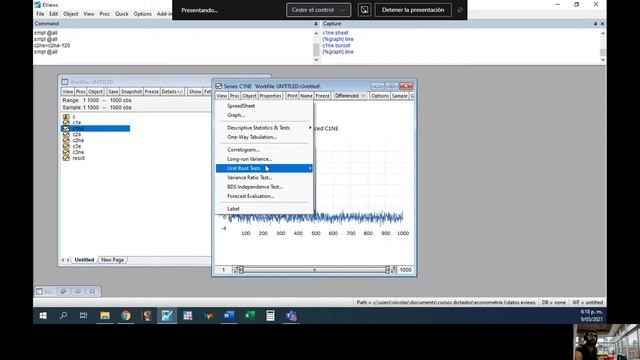Click EViews application icon in title bar
Viewport: 640px width, 360px height.
(38, 4)
